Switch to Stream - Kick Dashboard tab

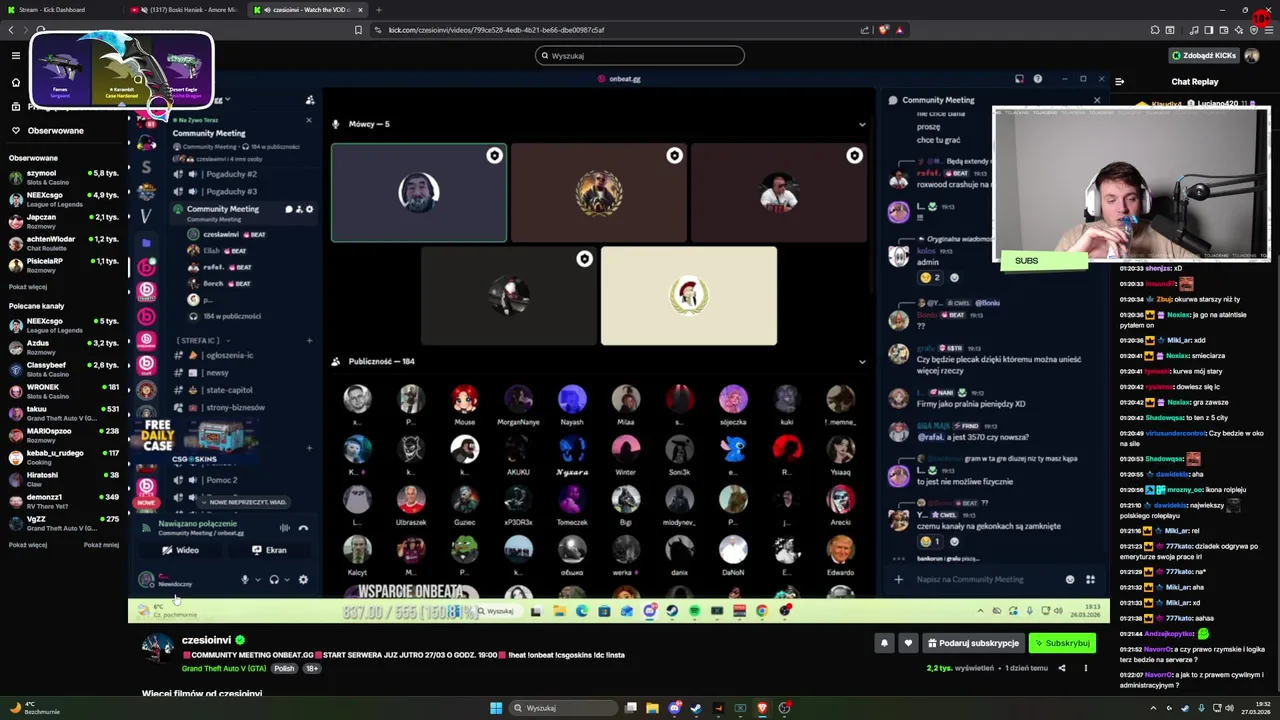(60, 10)
